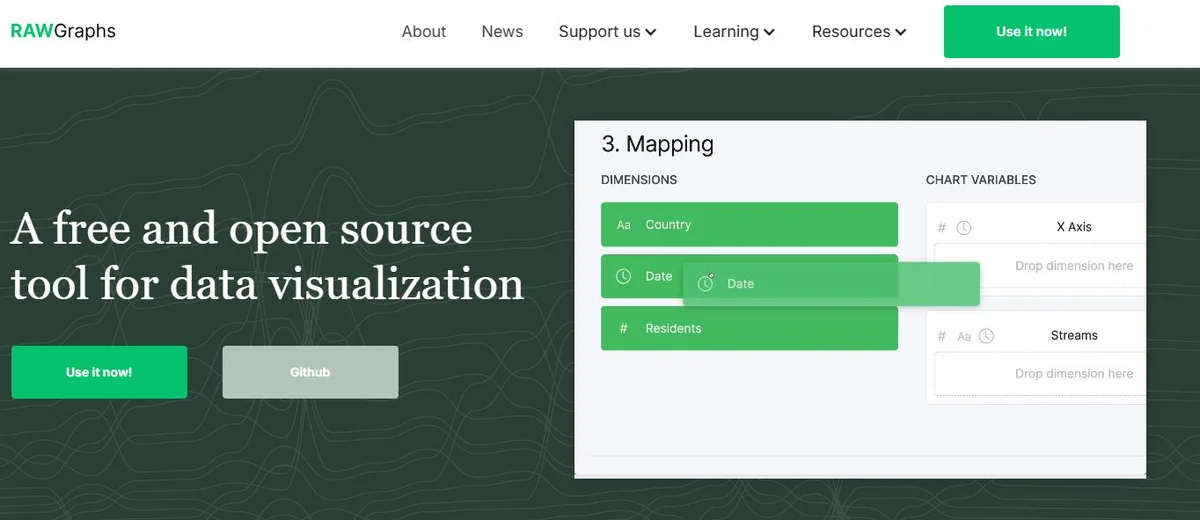The image size is (1200, 520).
Task: Click the X Axis drop dimension area
Action: tap(1040, 266)
